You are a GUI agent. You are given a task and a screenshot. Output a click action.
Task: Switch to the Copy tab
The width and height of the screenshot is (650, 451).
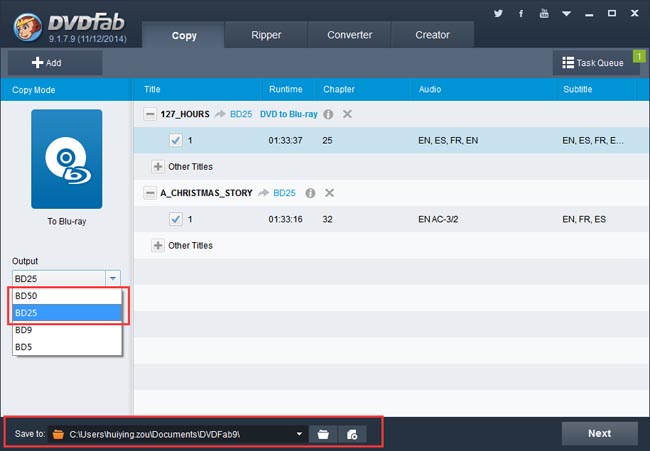[184, 35]
